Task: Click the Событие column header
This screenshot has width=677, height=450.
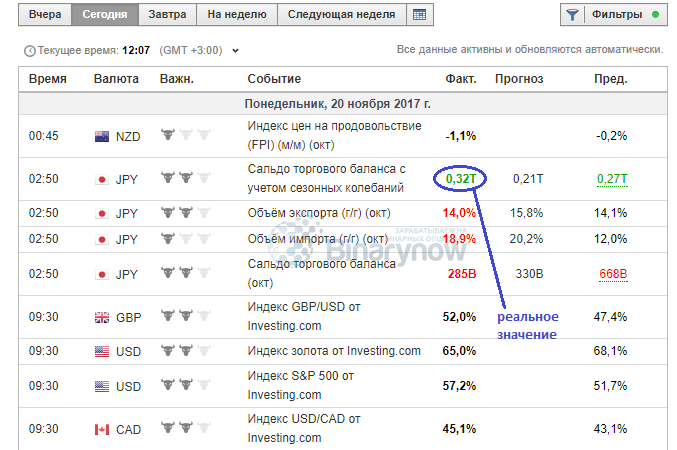Action: [274, 79]
